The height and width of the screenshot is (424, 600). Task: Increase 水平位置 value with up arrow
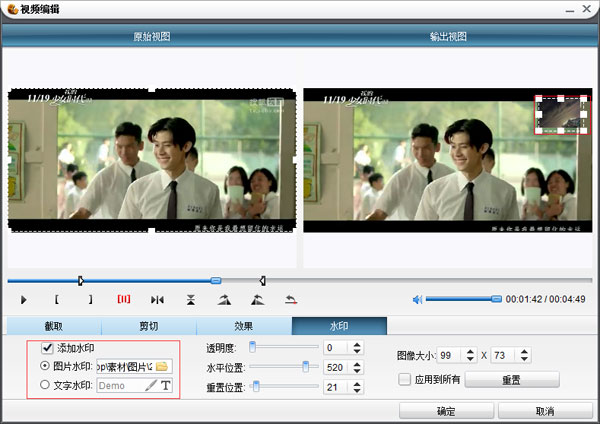(x=357, y=365)
